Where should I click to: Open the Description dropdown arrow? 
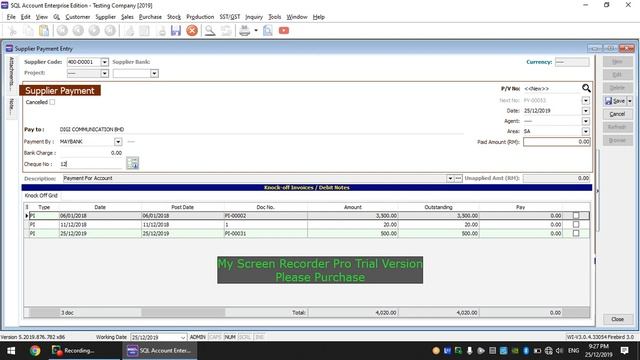click(x=450, y=178)
